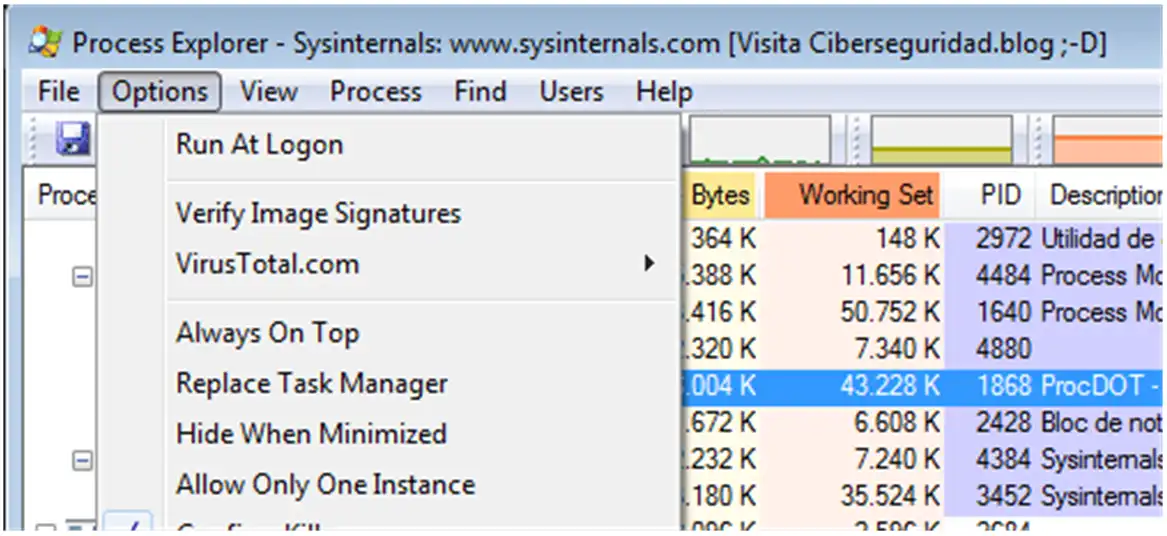Screen dimensions: 1167x536
Task: Sort by PID column header
Action: [x=989, y=195]
